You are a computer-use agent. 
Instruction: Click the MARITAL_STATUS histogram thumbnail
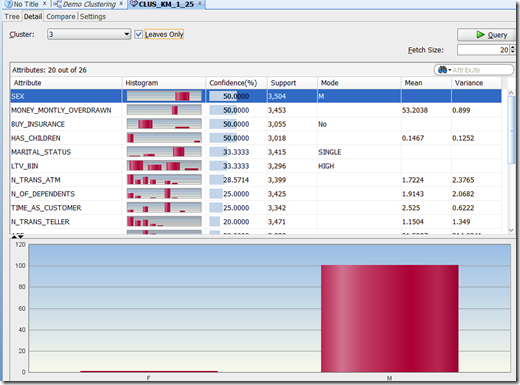[x=164, y=152]
